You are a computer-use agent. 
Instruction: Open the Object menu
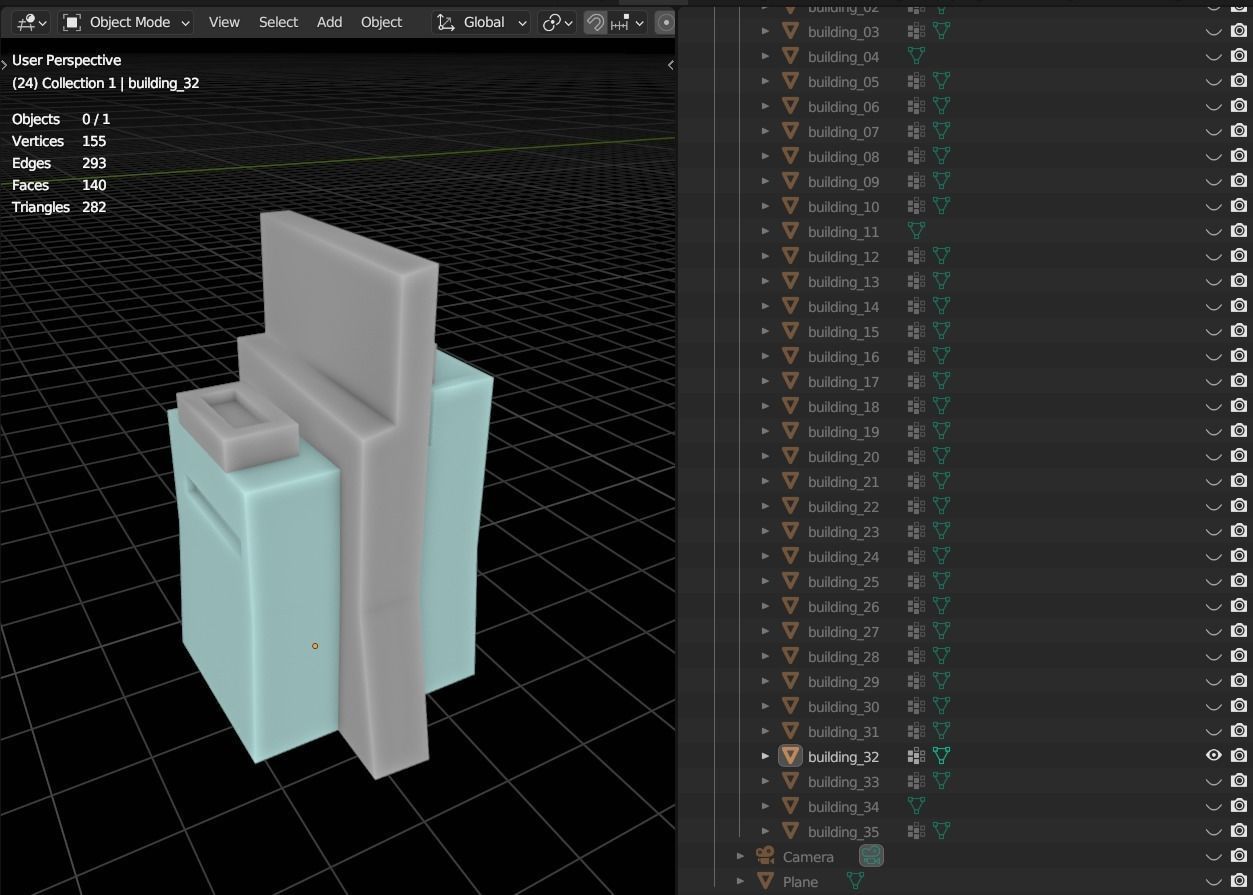tap(381, 22)
